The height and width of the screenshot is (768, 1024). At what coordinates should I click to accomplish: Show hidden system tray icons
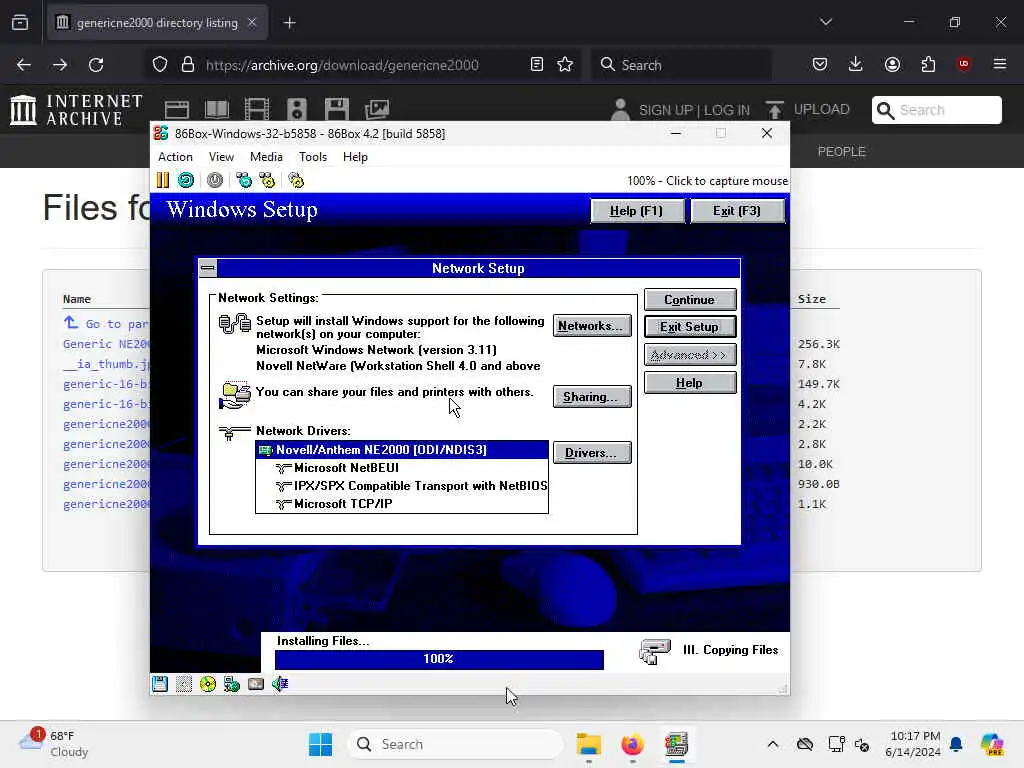pyautogui.click(x=773, y=744)
